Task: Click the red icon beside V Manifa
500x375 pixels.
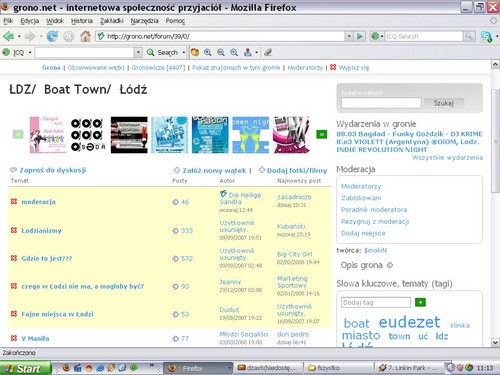Action: point(14,338)
